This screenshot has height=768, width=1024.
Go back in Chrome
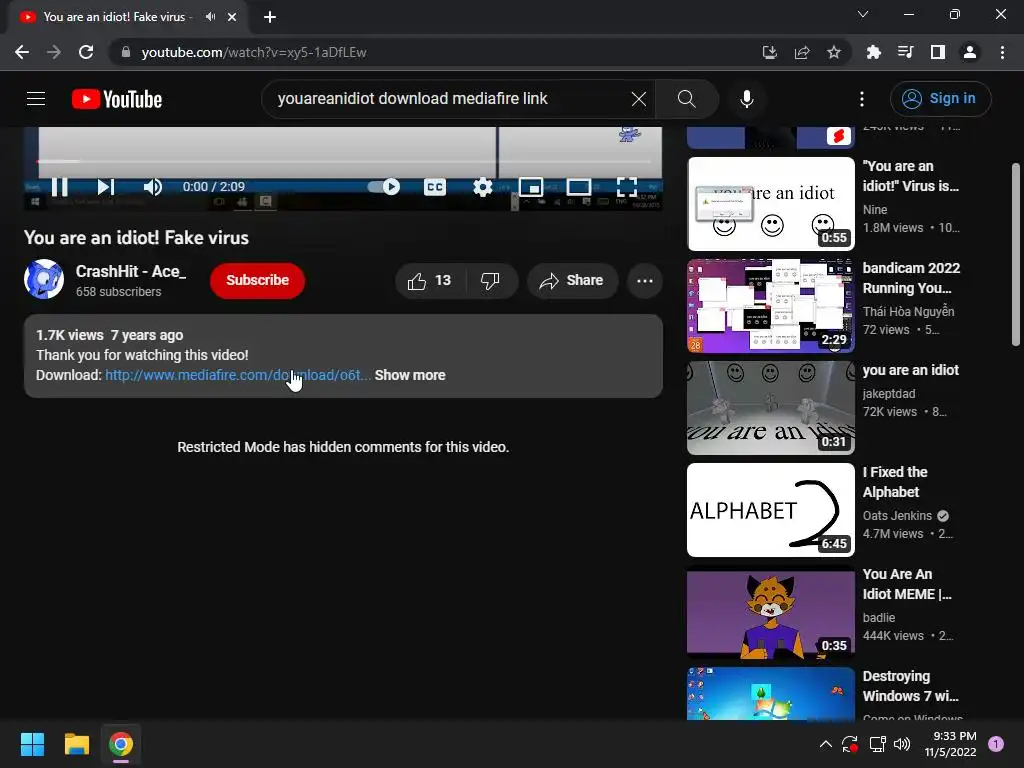point(22,52)
